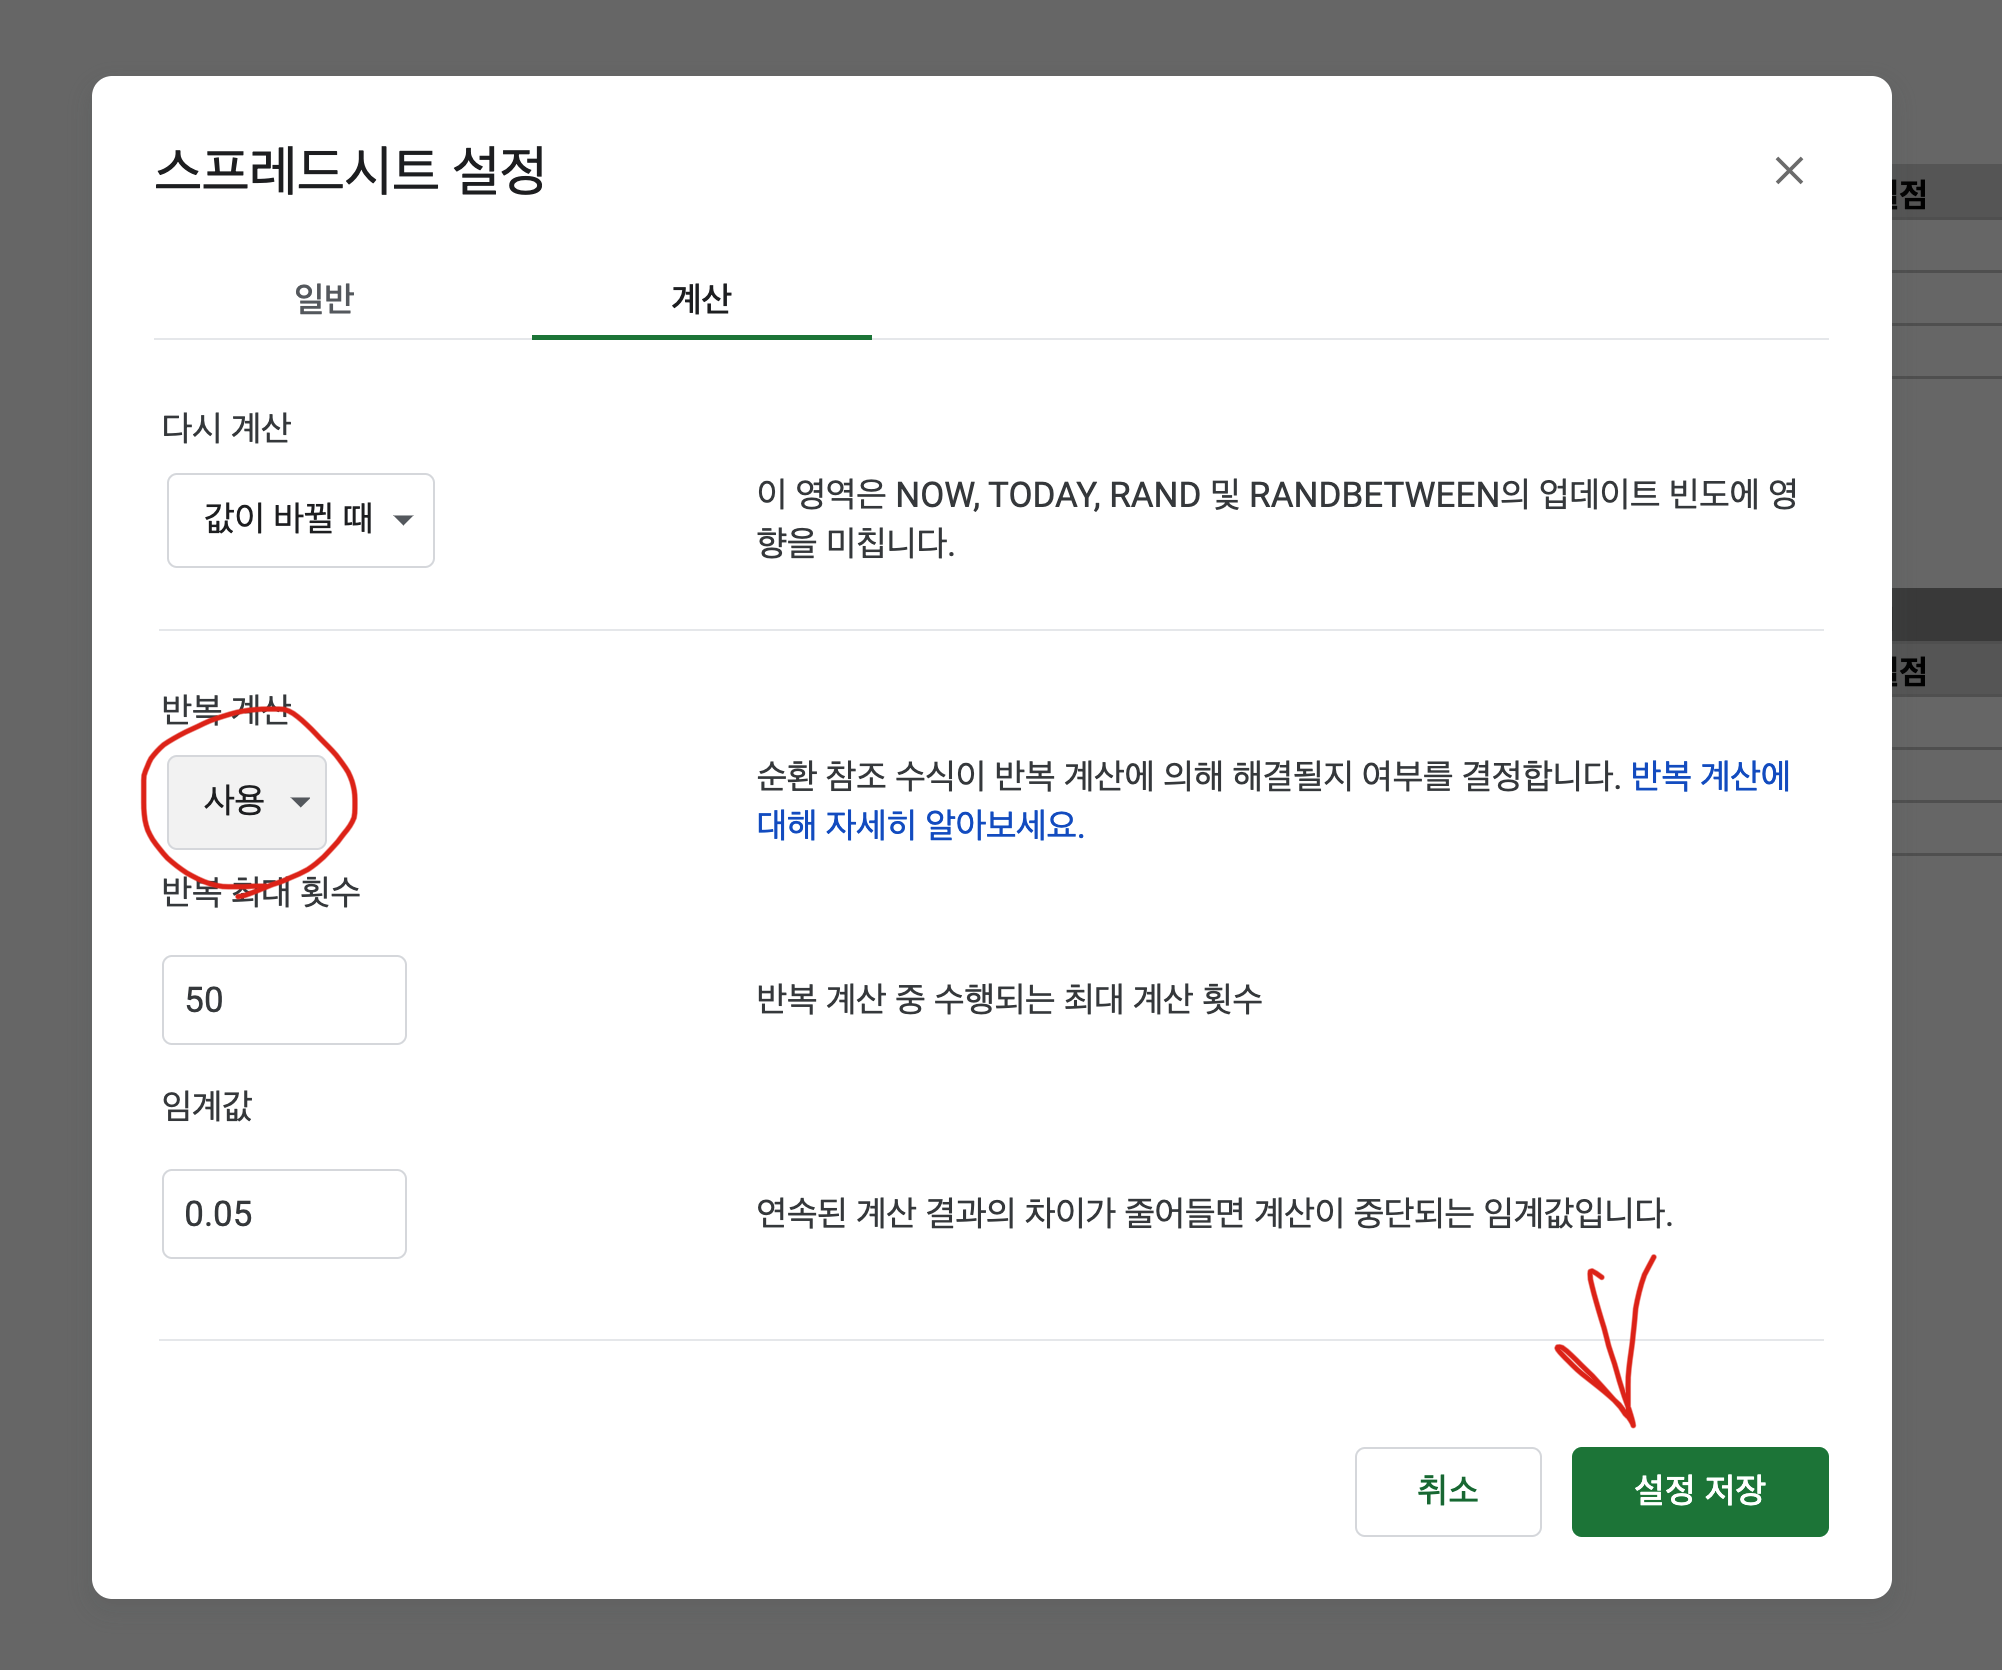Screen dimensions: 2002x1670
Task: Focus the 반복 최대 횟수 field showing 50
Action: pos(284,1000)
